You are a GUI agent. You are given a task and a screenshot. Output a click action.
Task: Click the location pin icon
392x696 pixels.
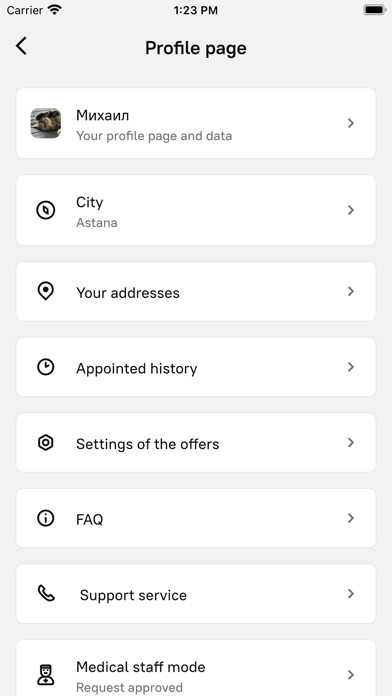(x=45, y=291)
